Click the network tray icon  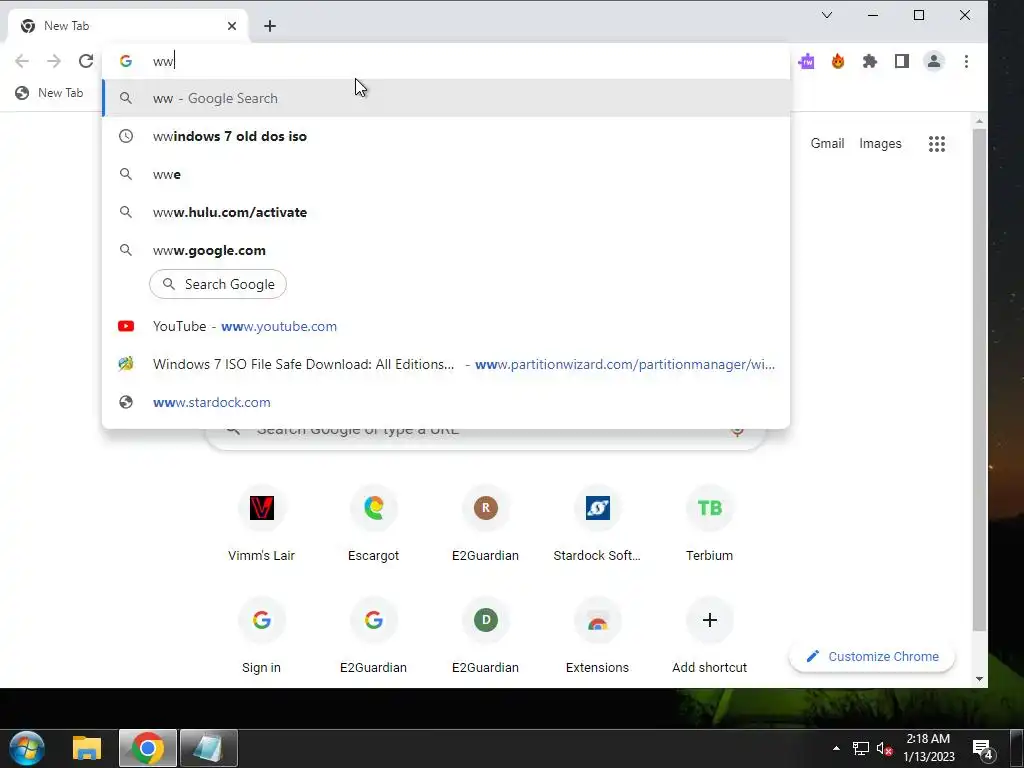point(861,748)
